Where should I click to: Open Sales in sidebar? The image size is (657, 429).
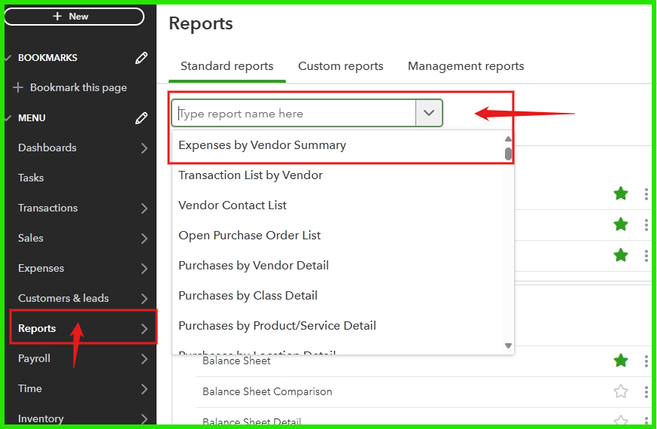coord(31,238)
